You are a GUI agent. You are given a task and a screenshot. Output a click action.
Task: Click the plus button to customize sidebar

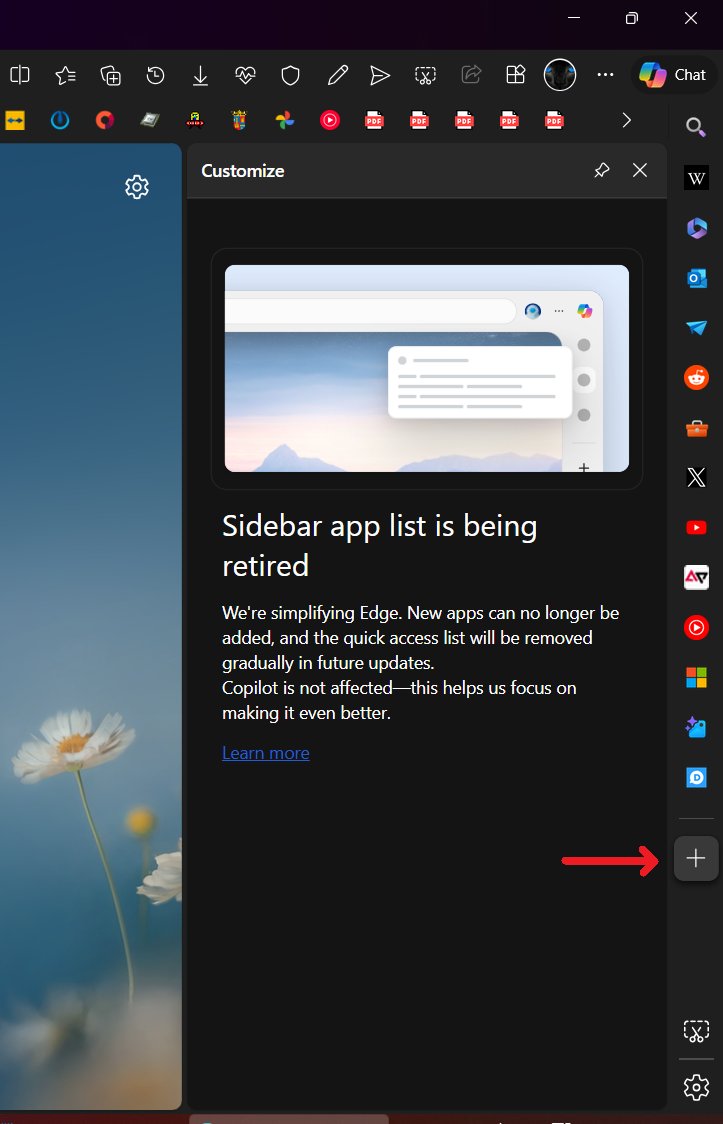pos(696,858)
